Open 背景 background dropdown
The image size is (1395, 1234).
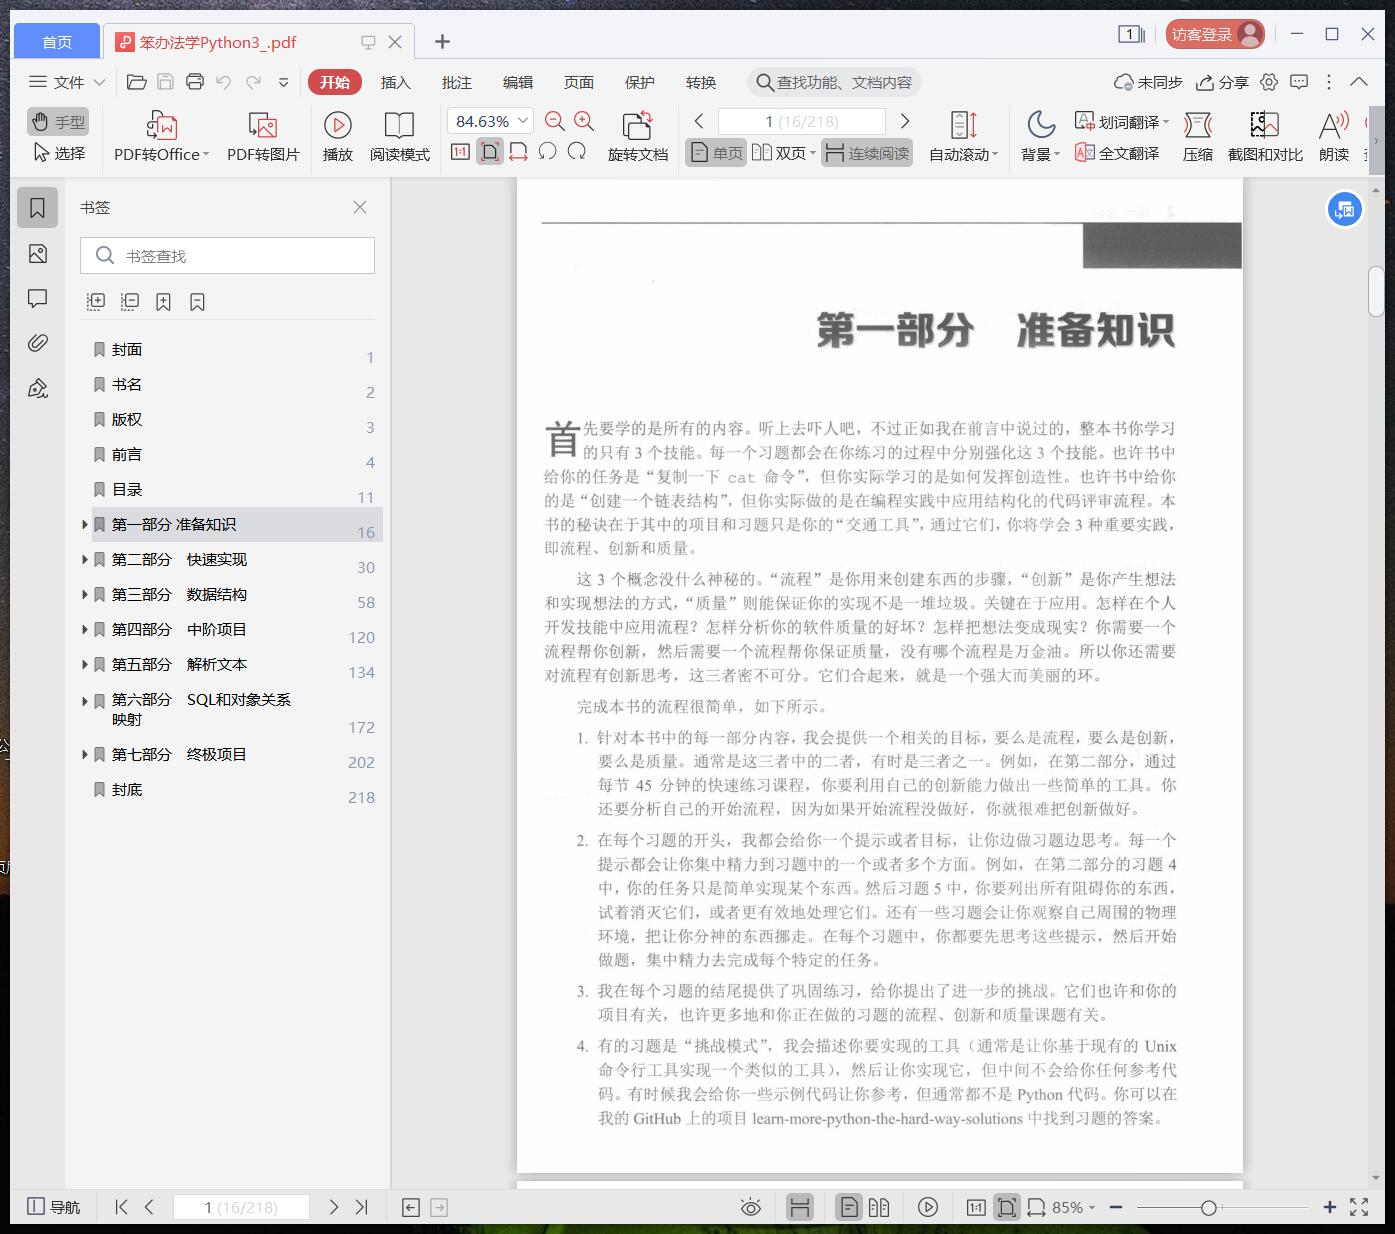coord(1041,137)
